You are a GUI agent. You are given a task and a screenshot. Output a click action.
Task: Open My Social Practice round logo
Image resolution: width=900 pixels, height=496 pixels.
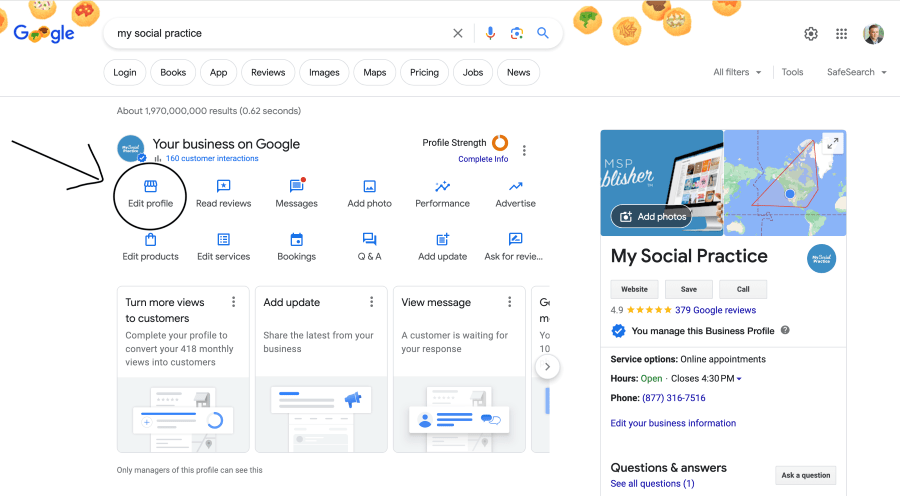pos(821,258)
